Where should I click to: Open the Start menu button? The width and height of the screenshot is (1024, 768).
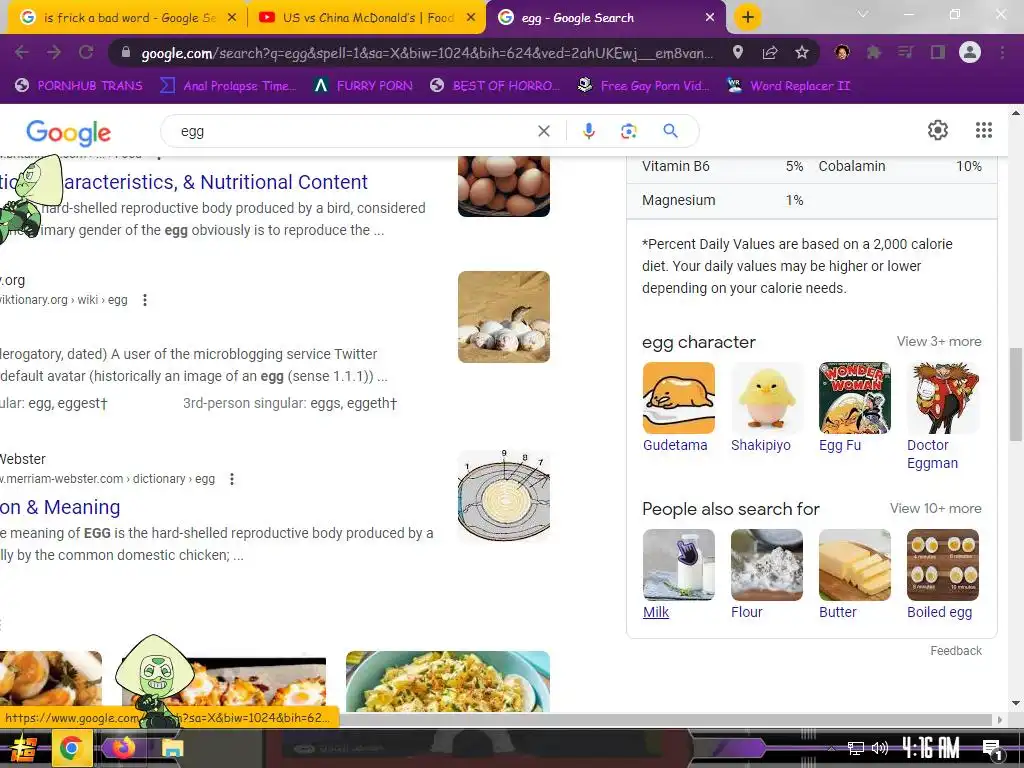(24, 748)
